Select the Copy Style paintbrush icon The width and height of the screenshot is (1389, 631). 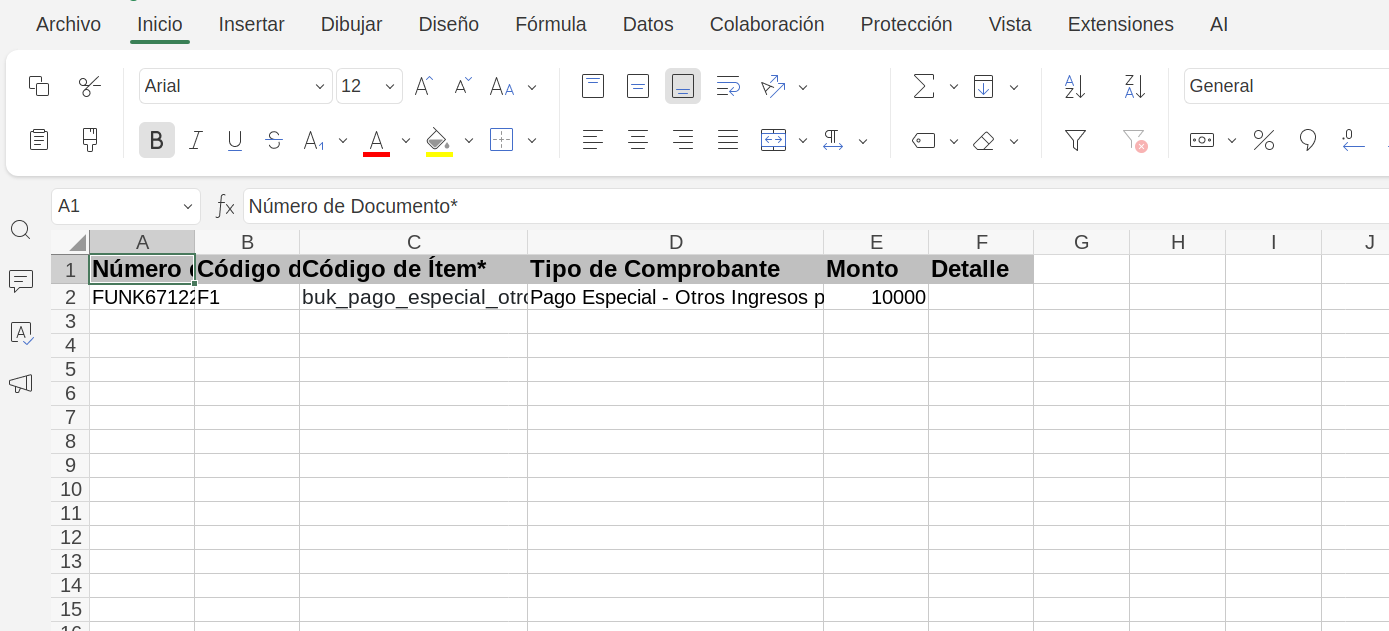click(x=90, y=140)
